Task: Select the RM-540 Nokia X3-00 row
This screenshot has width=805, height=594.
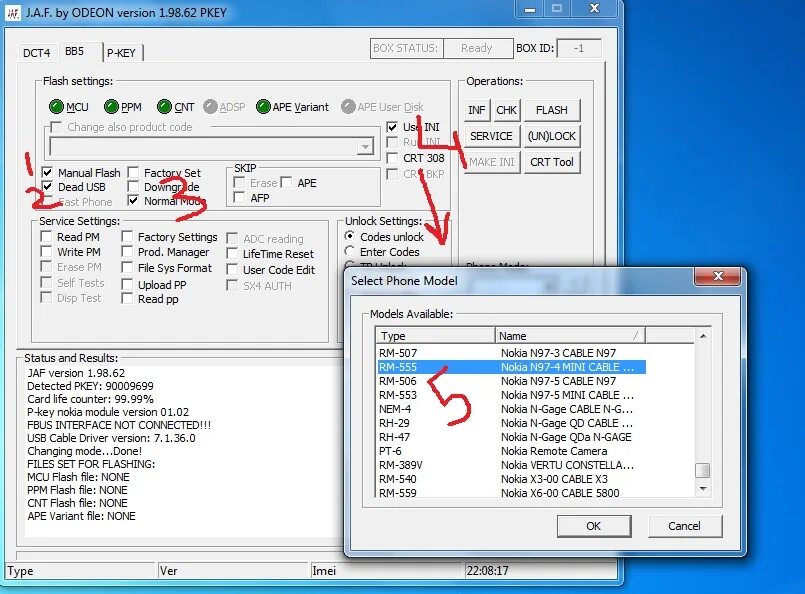Action: click(x=511, y=479)
